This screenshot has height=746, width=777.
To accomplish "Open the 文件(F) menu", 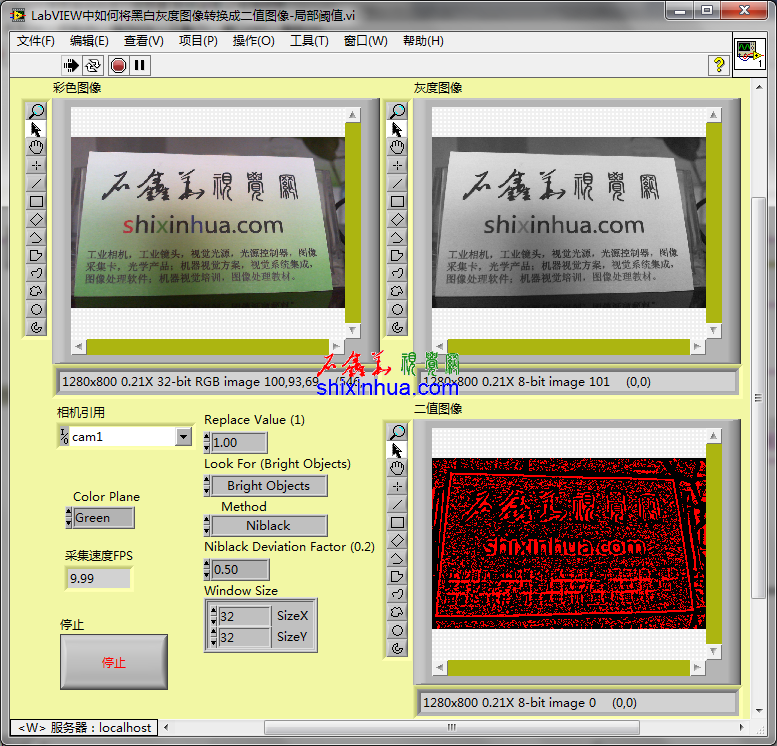I will [x=36, y=41].
